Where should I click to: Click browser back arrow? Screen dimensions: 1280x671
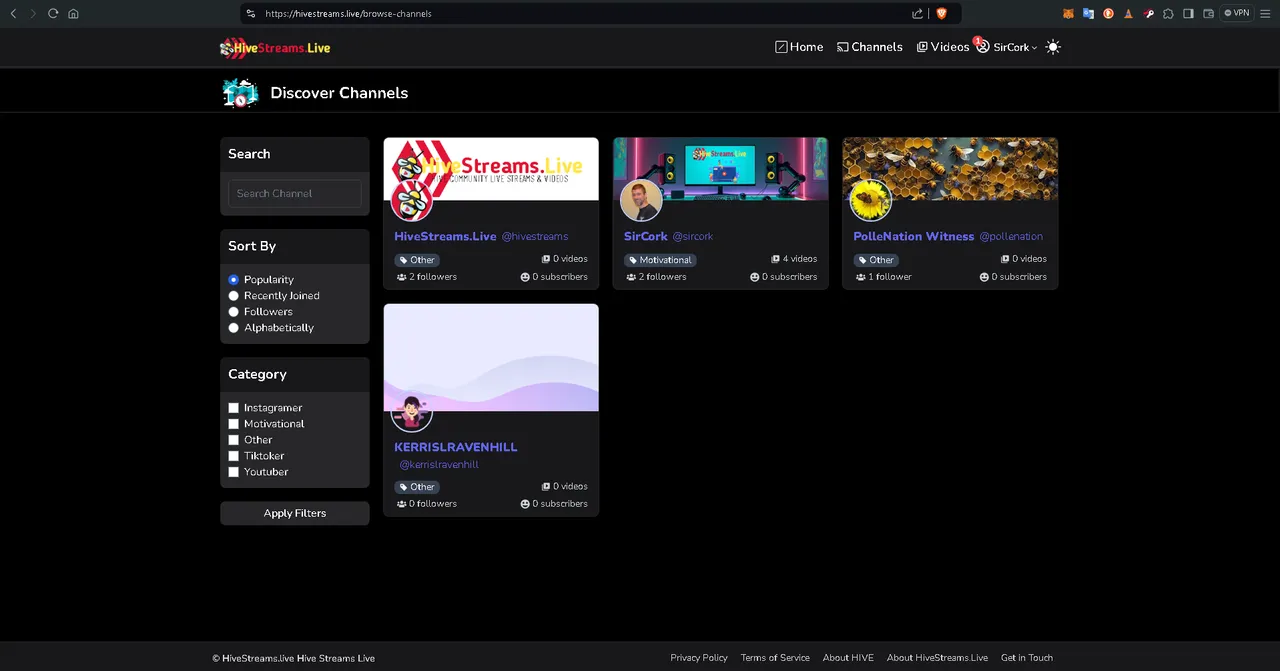[13, 13]
